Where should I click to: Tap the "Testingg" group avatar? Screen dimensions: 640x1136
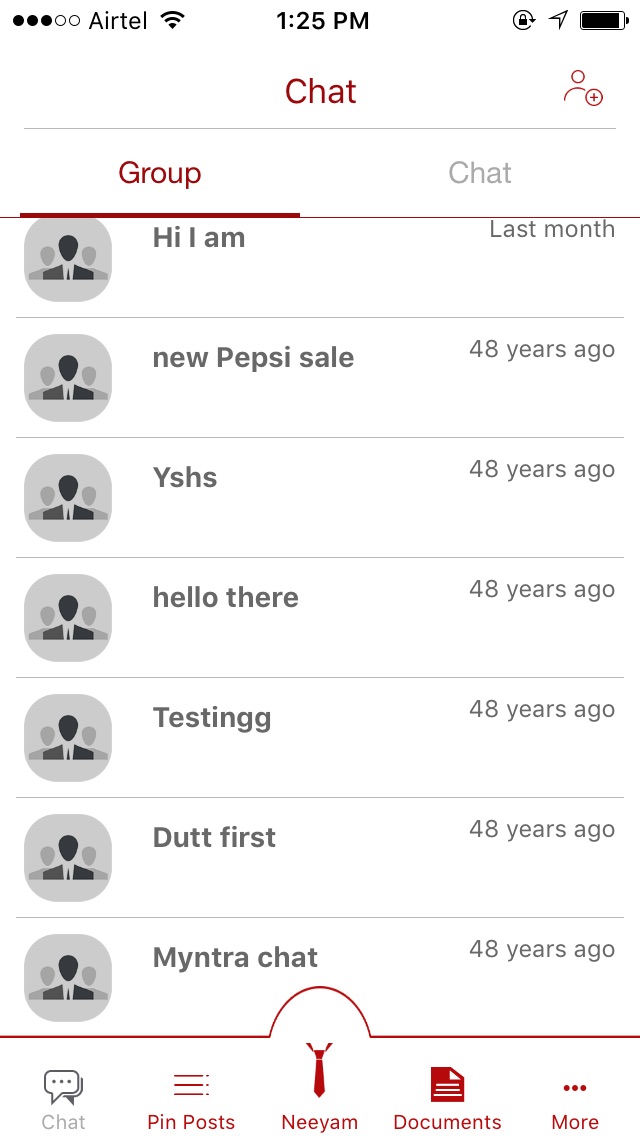point(68,738)
